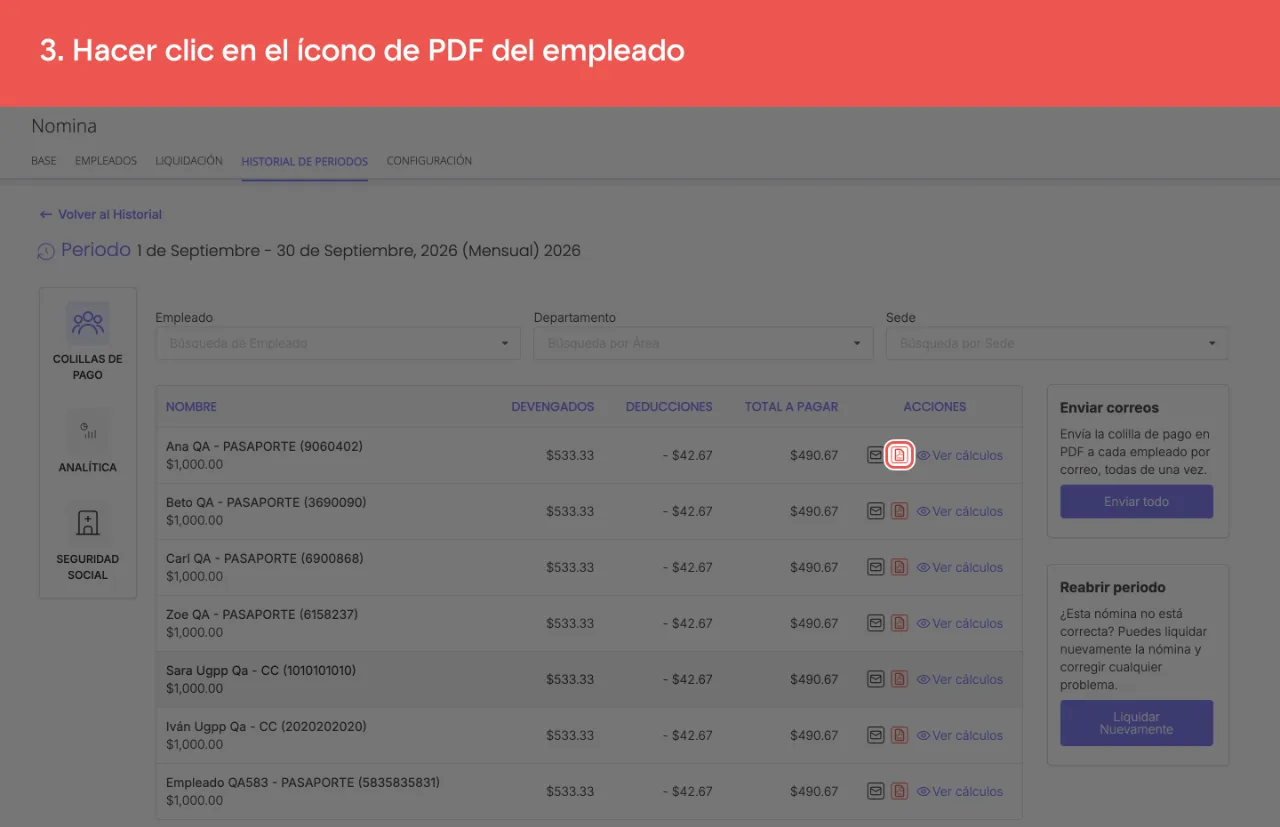1280x827 pixels.
Task: Ver cálculos for Ana QA
Action: (x=960, y=455)
